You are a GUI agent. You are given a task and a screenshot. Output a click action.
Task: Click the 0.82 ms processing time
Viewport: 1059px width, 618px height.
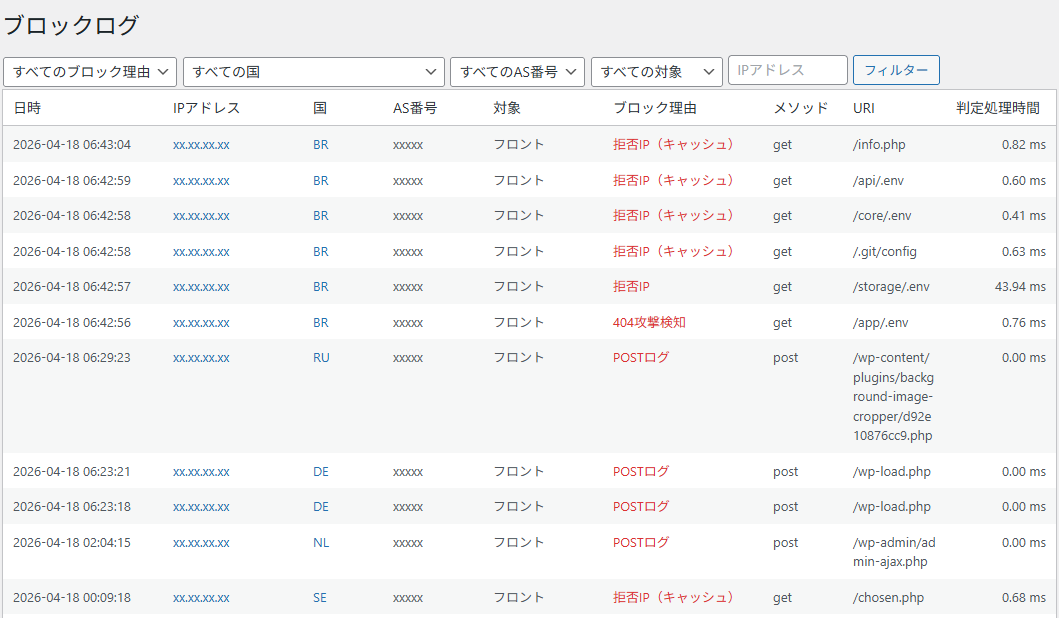1024,145
